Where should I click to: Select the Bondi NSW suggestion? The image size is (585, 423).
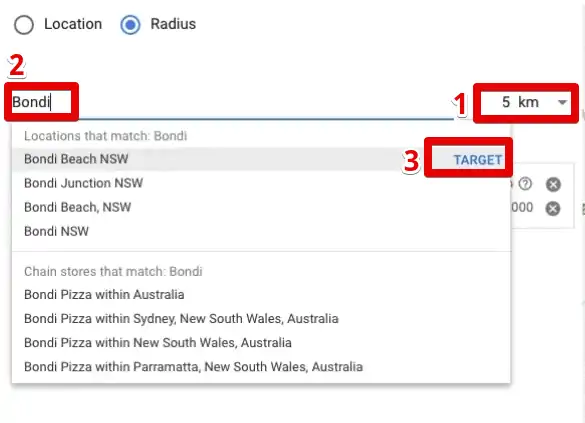[56, 231]
